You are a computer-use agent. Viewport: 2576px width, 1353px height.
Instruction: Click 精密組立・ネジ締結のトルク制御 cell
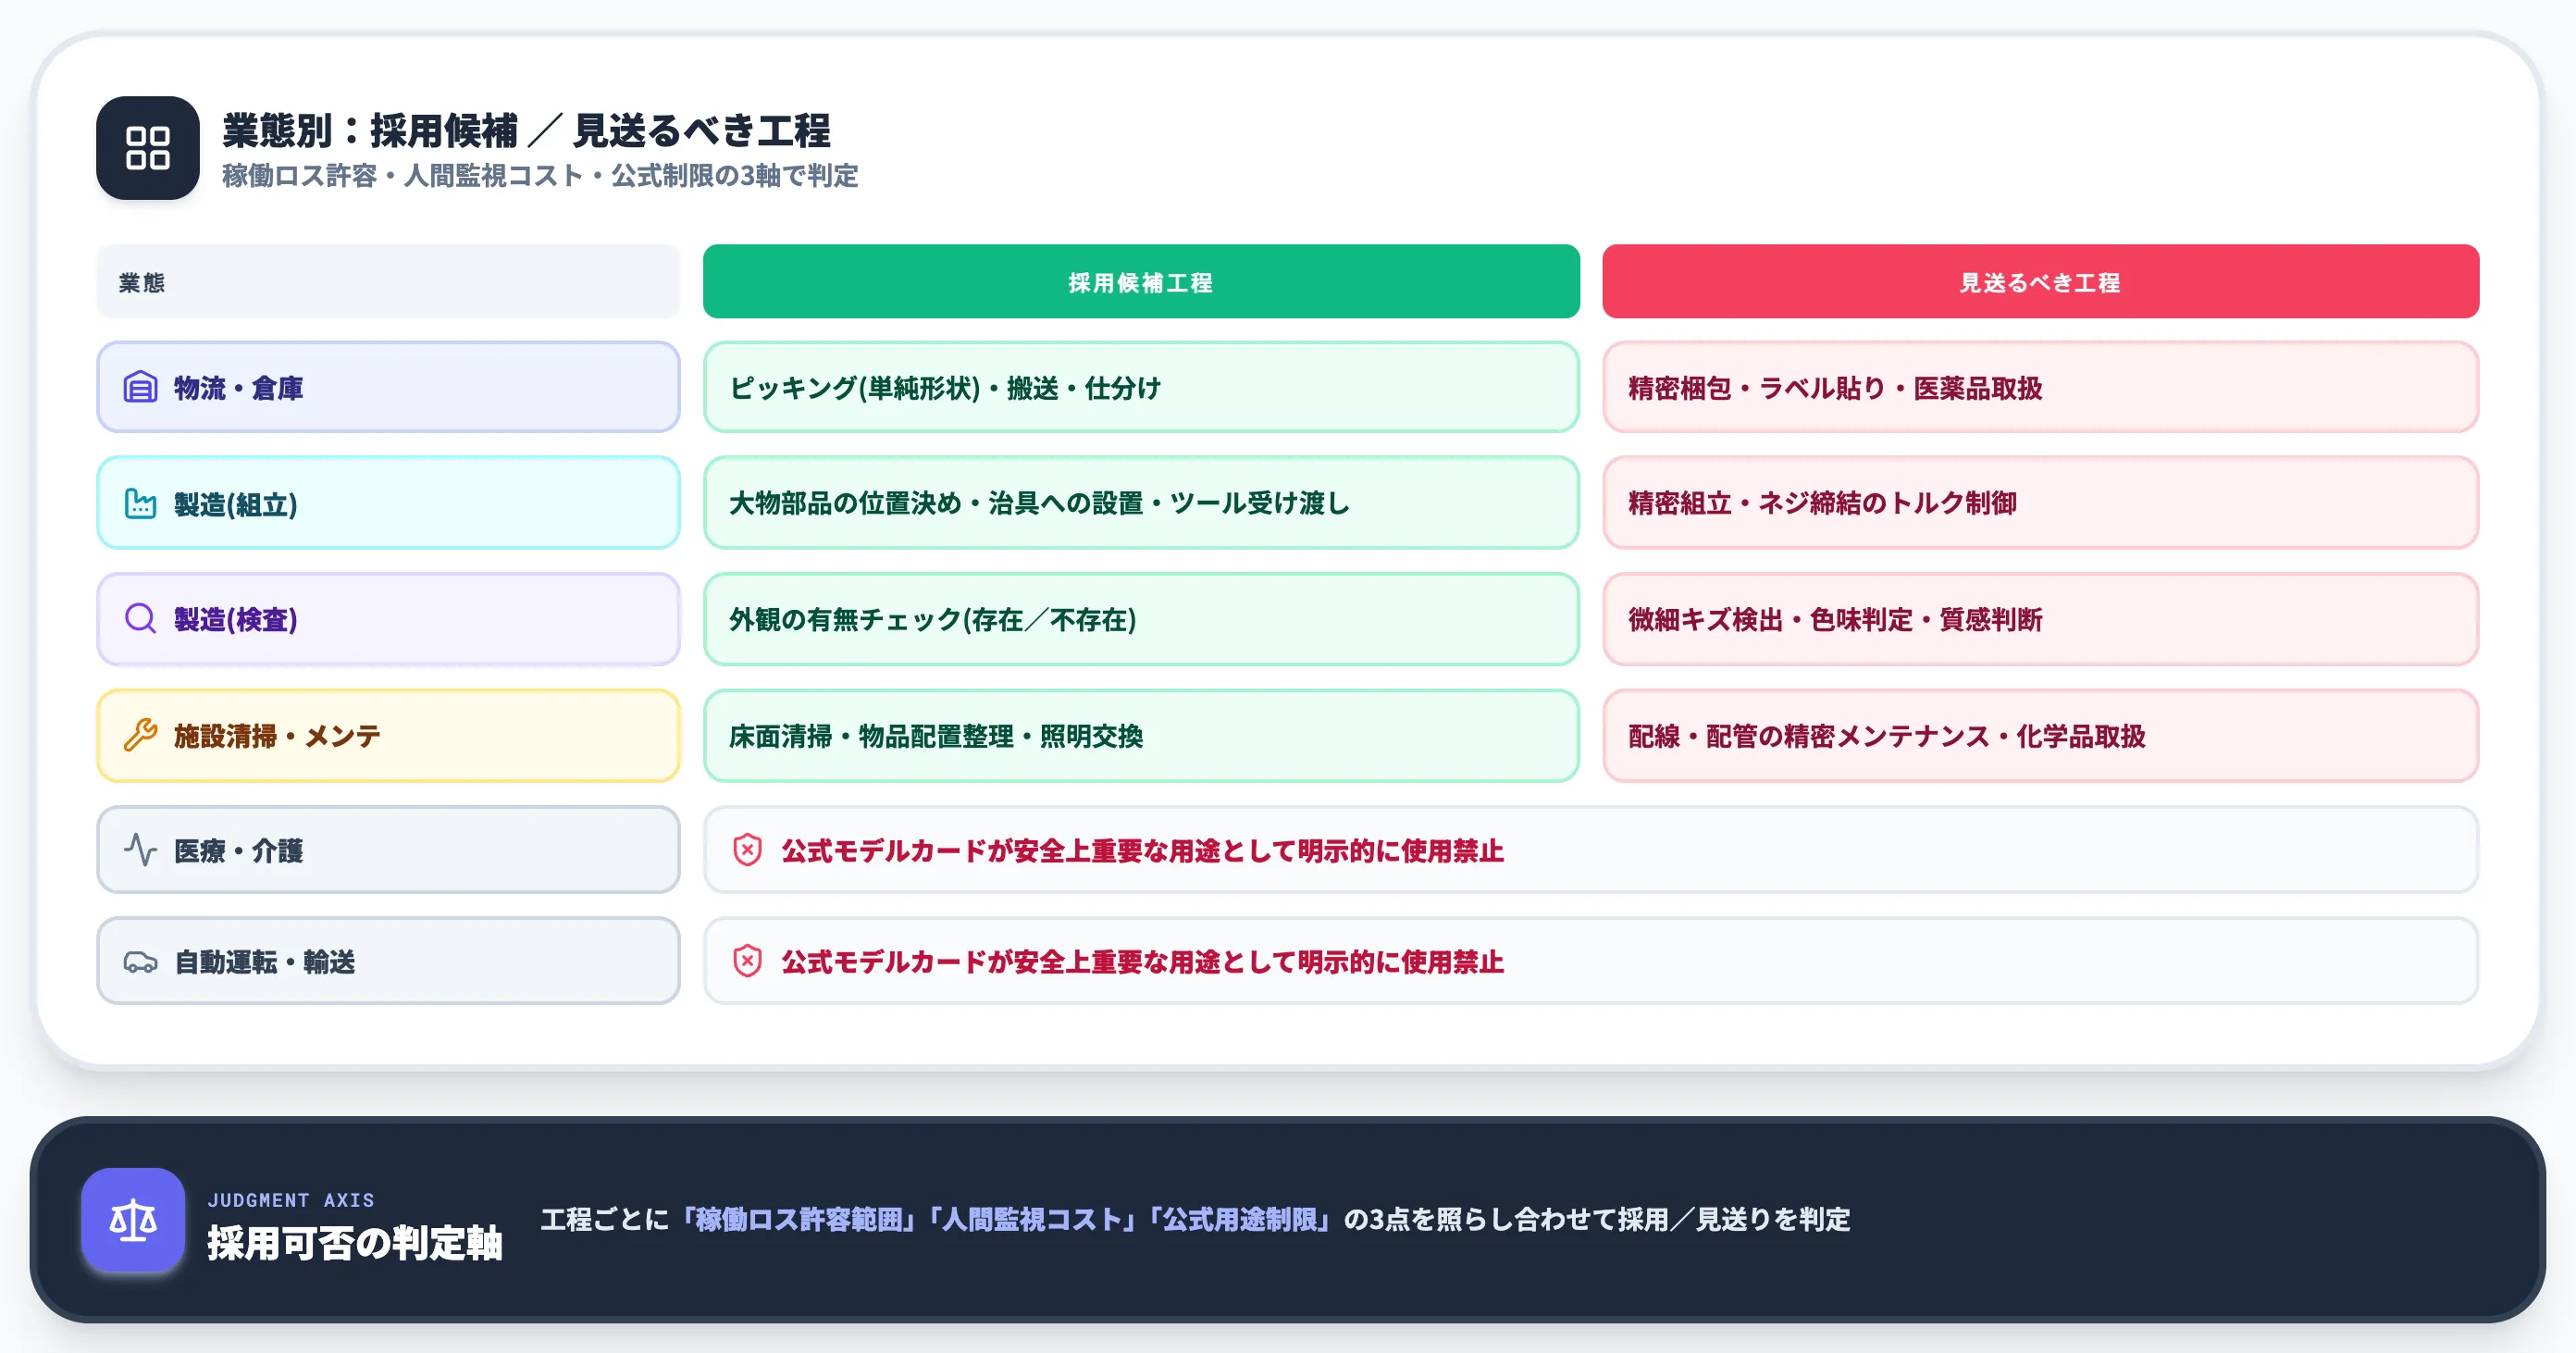2040,503
